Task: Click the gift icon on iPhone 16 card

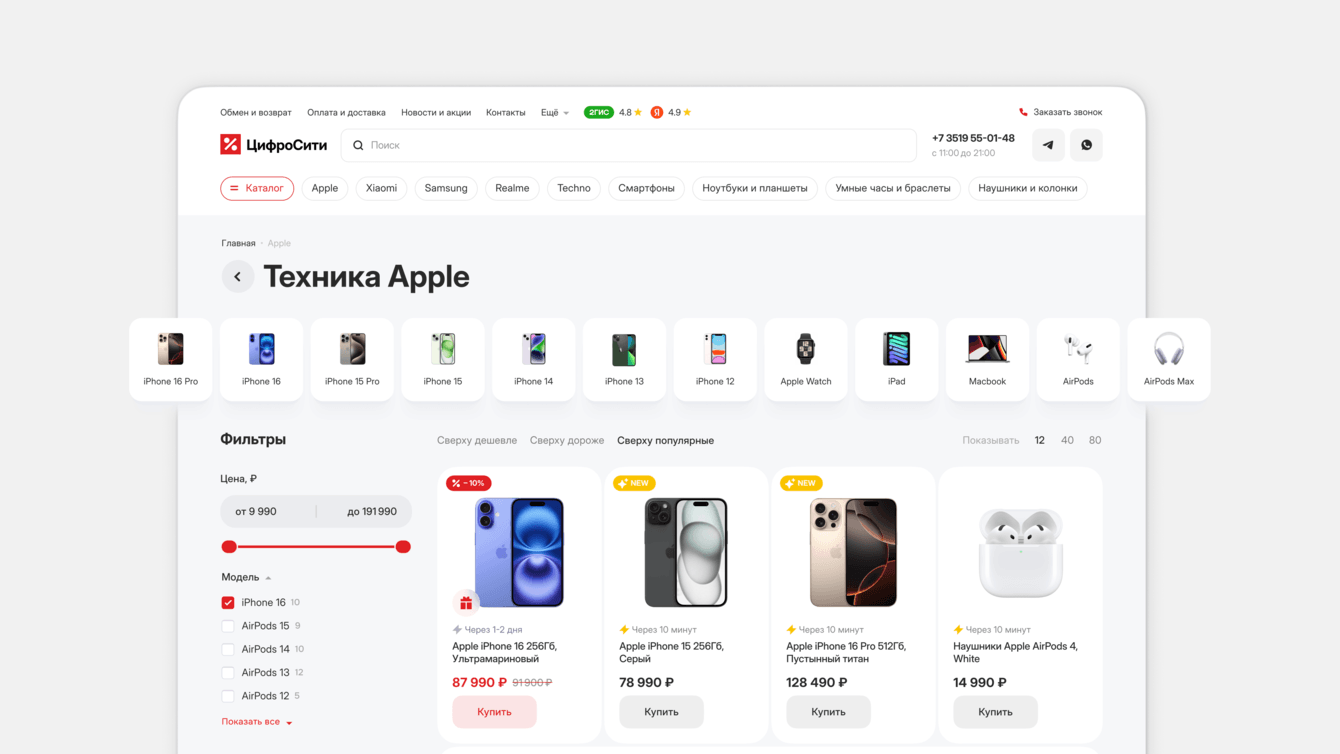Action: click(466, 603)
